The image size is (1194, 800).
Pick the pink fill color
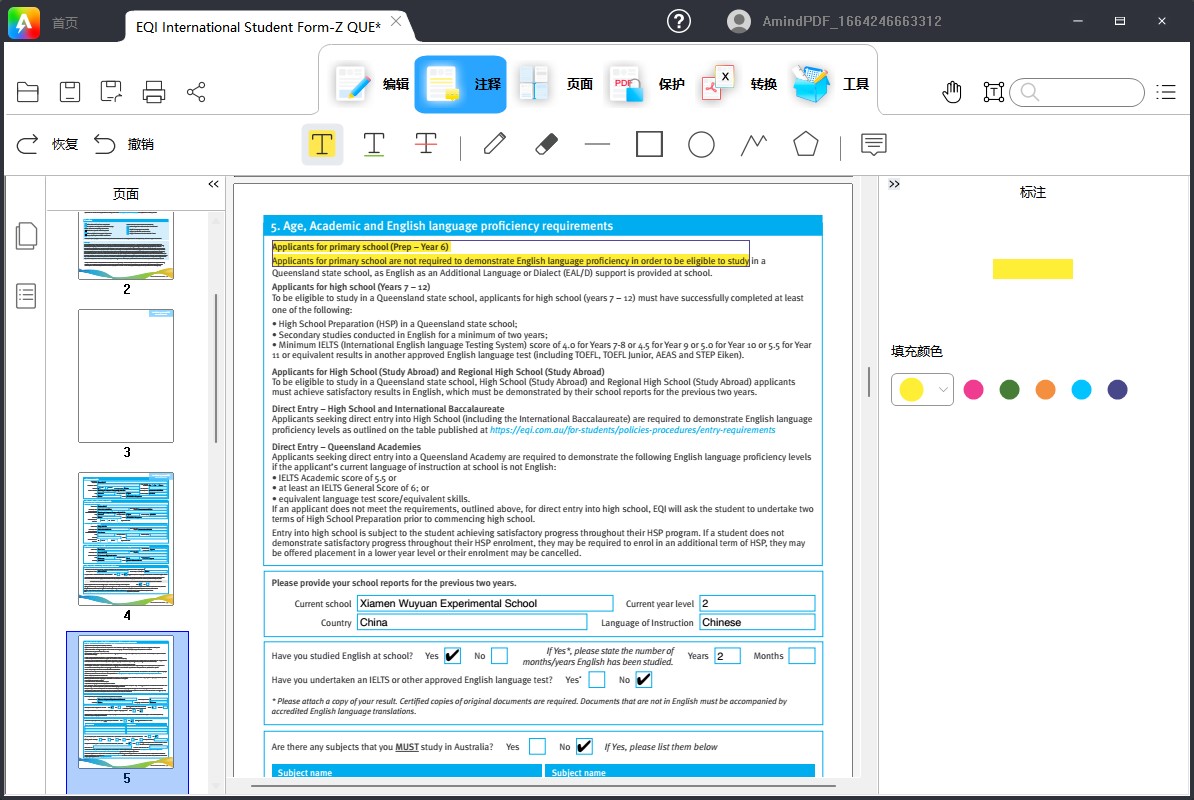973,390
